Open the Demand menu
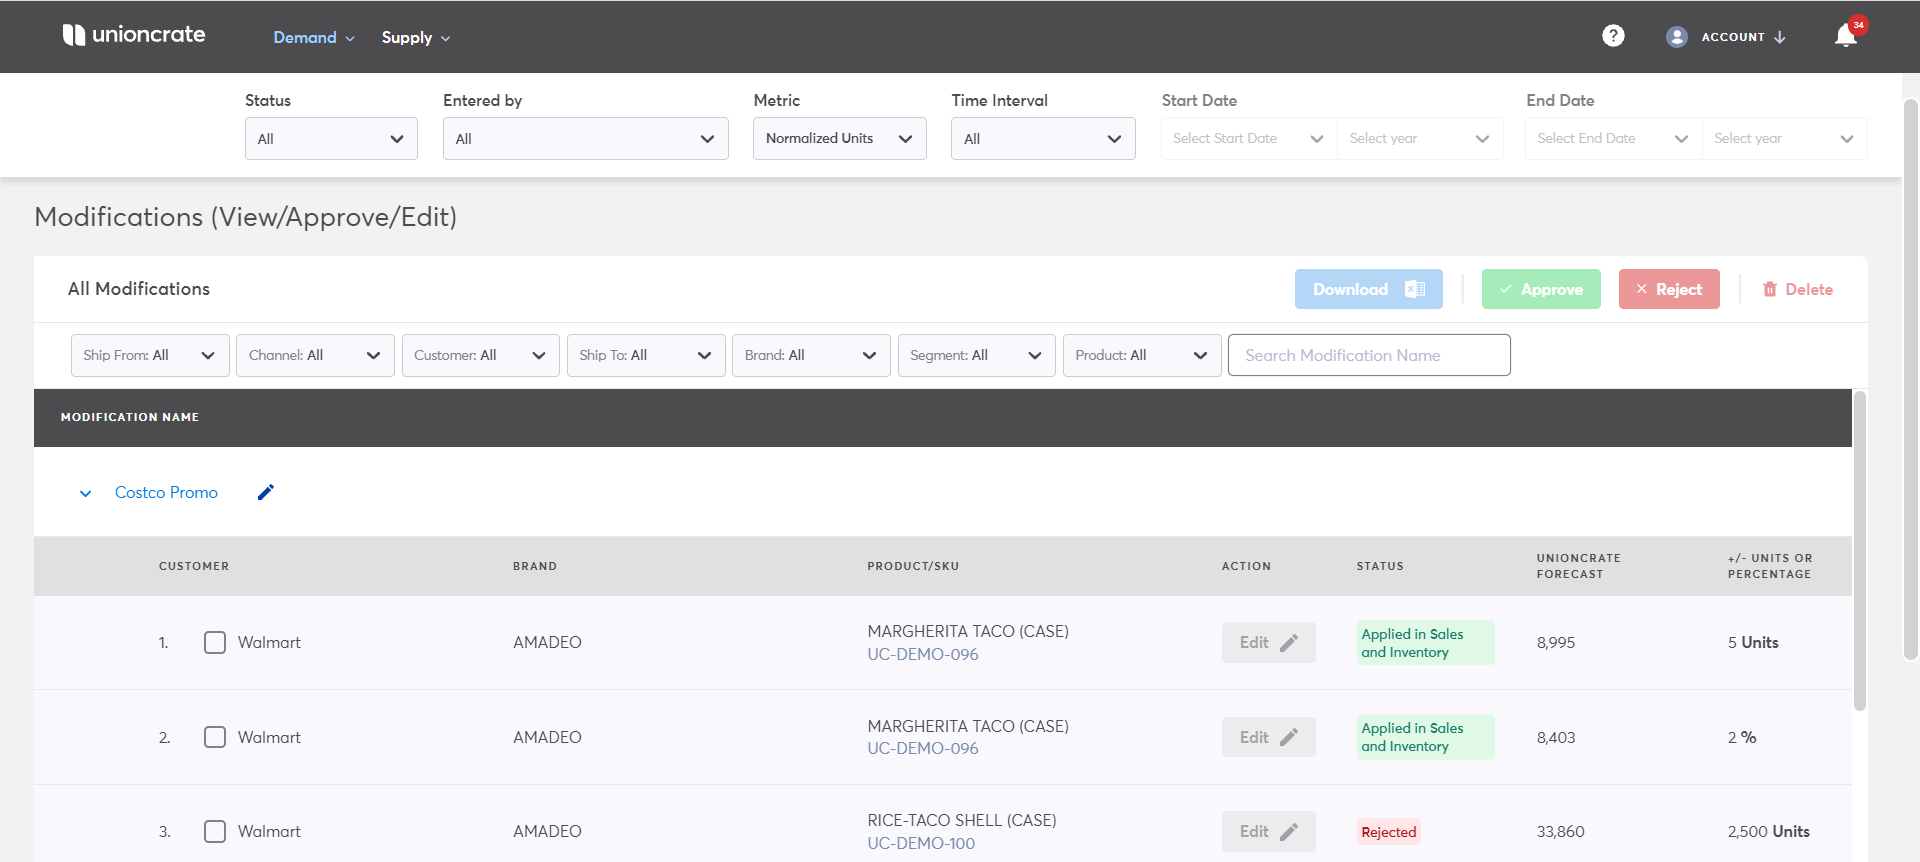This screenshot has width=1920, height=862. 313,38
